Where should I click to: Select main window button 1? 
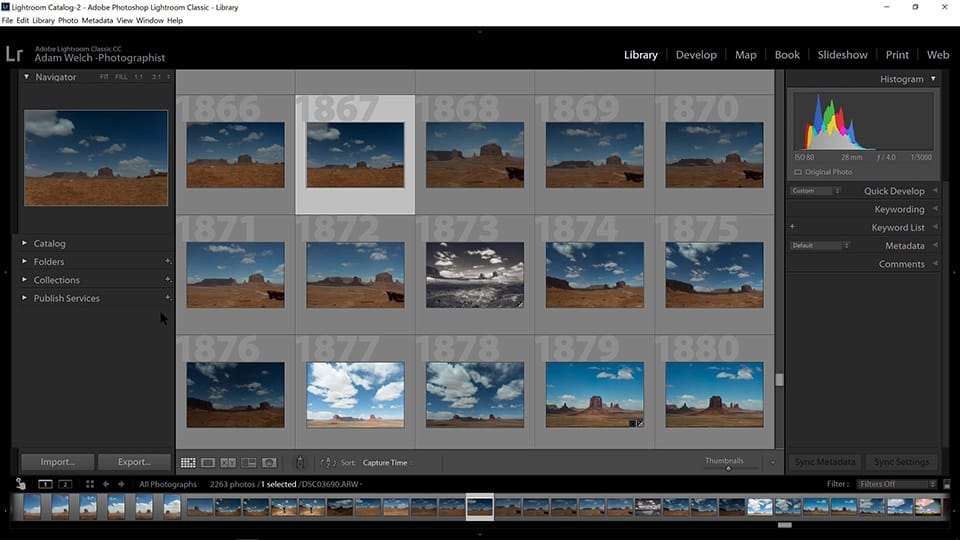click(x=45, y=484)
